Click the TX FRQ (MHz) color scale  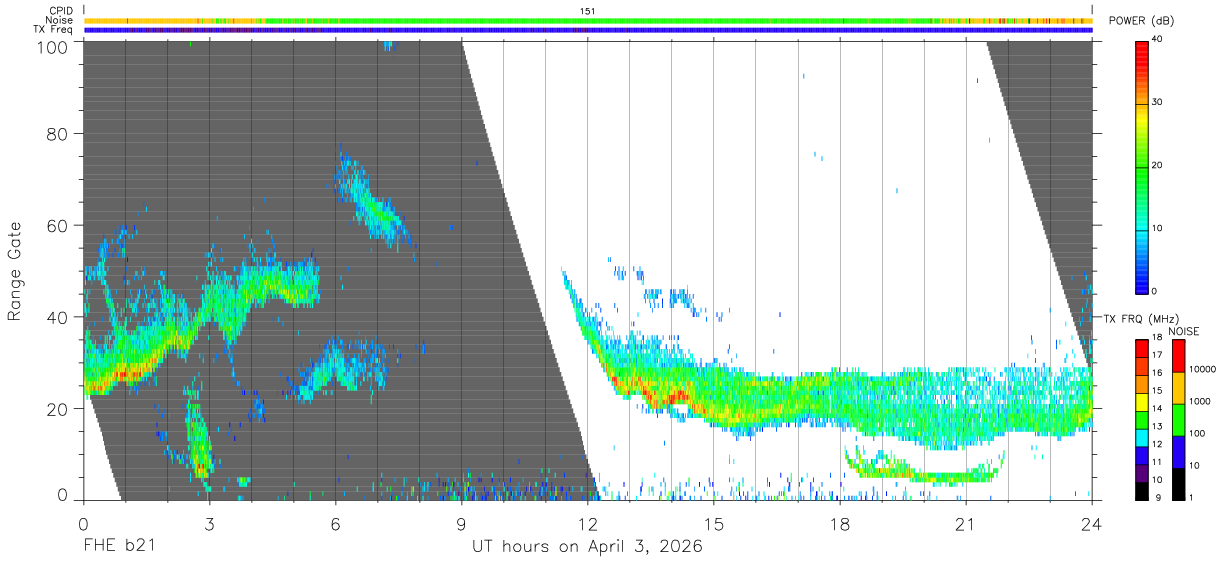pyautogui.click(x=1142, y=419)
